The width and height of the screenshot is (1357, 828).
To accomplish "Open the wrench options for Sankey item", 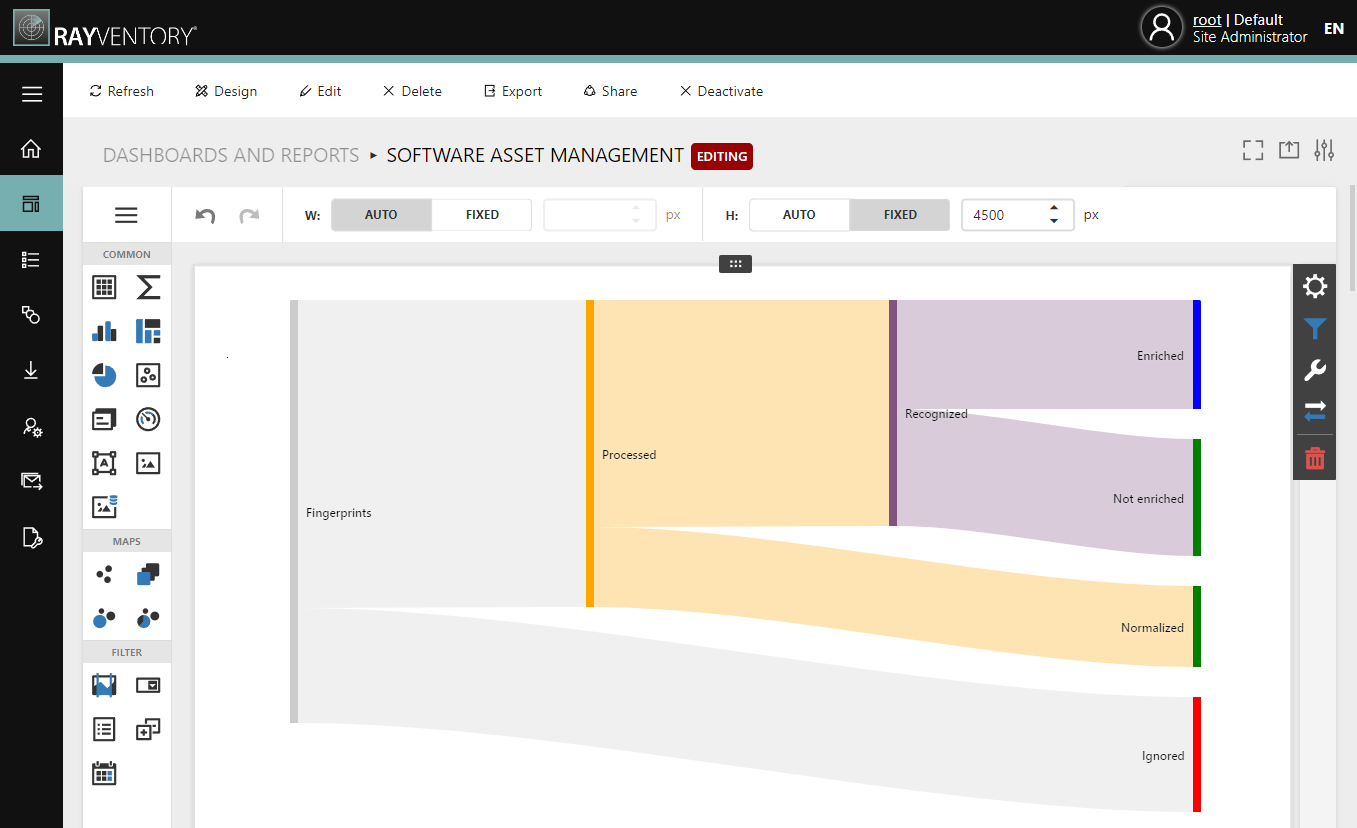I will (x=1314, y=371).
